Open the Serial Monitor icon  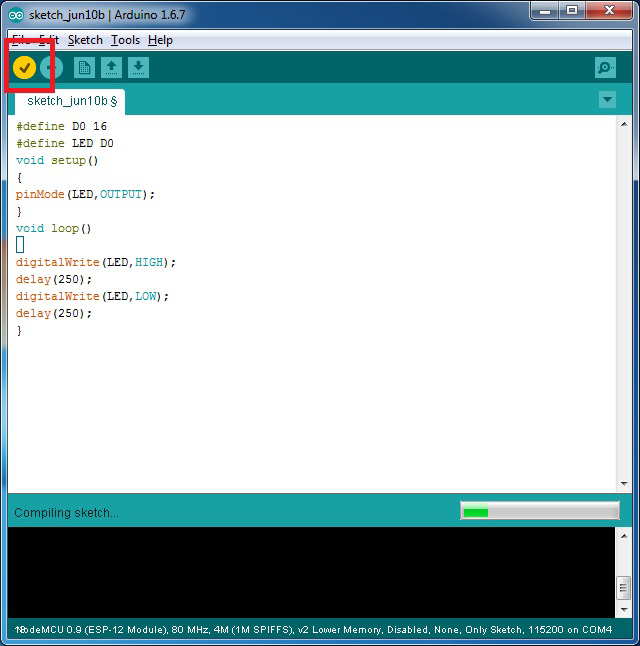[605, 67]
